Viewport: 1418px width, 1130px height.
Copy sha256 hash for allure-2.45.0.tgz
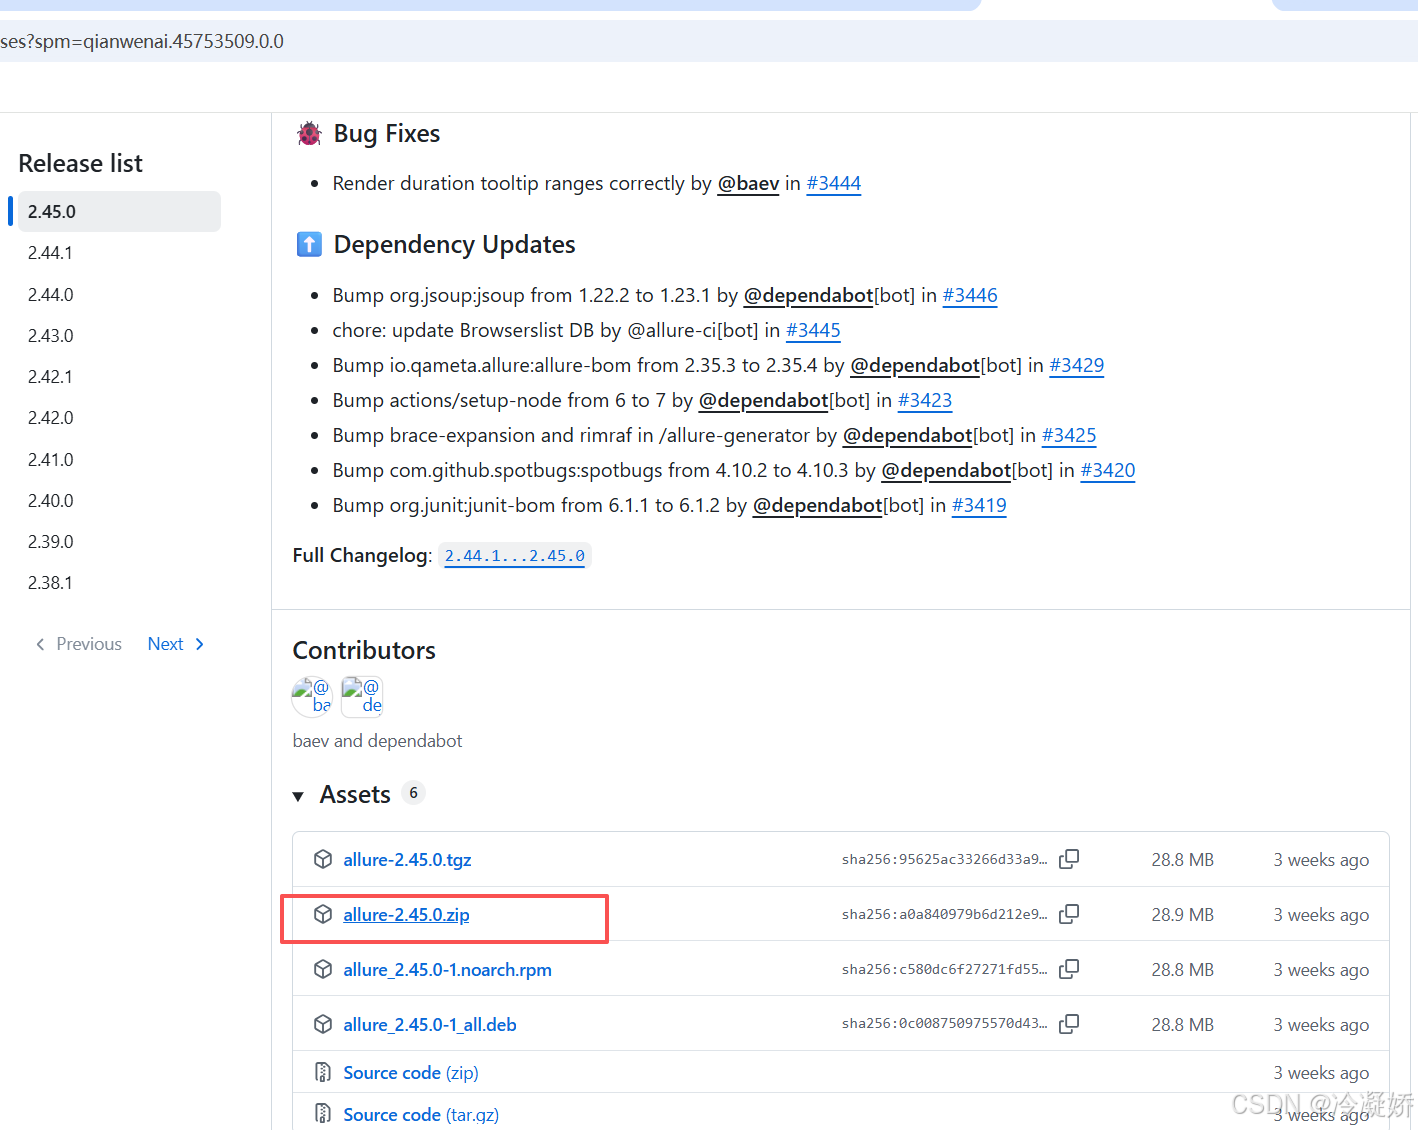pyautogui.click(x=1069, y=859)
